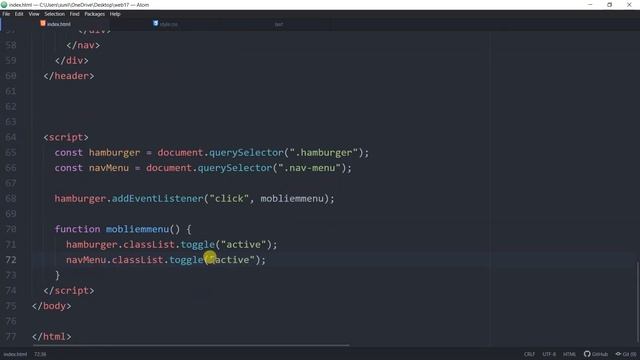Change line ending CRLF in status bar

[529, 354]
